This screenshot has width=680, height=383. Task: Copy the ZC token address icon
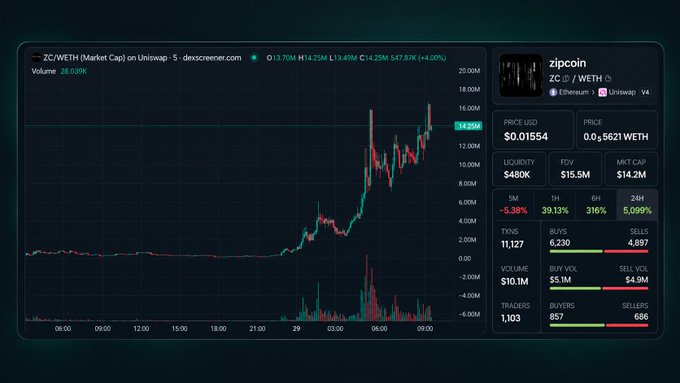566,79
